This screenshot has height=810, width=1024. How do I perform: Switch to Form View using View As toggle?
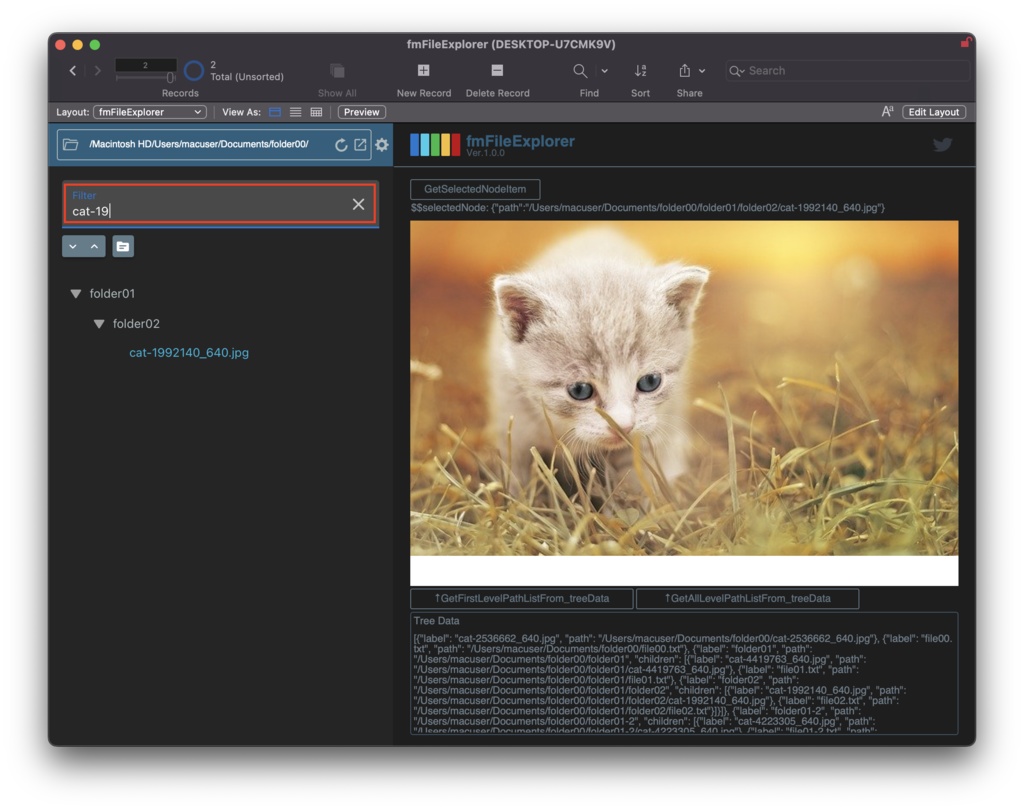(275, 112)
